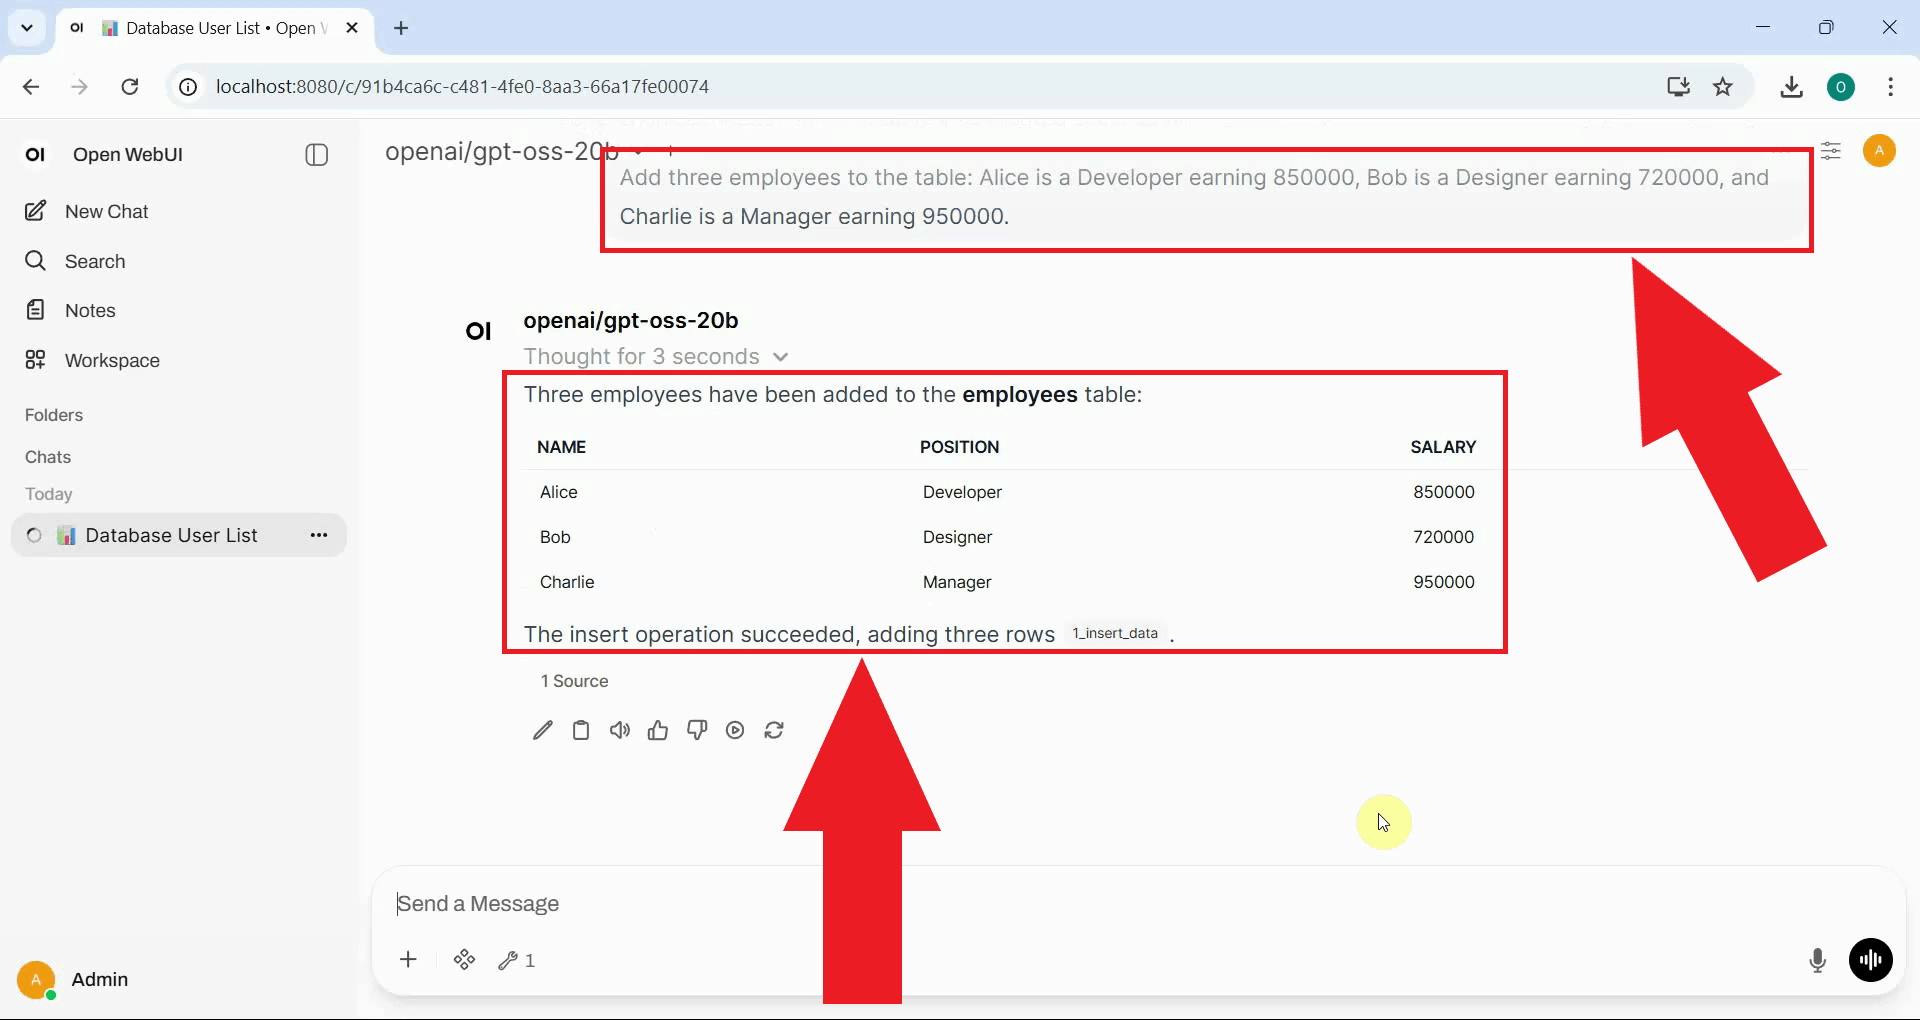
Task: Open the browser three-dot menu
Action: [x=1890, y=87]
